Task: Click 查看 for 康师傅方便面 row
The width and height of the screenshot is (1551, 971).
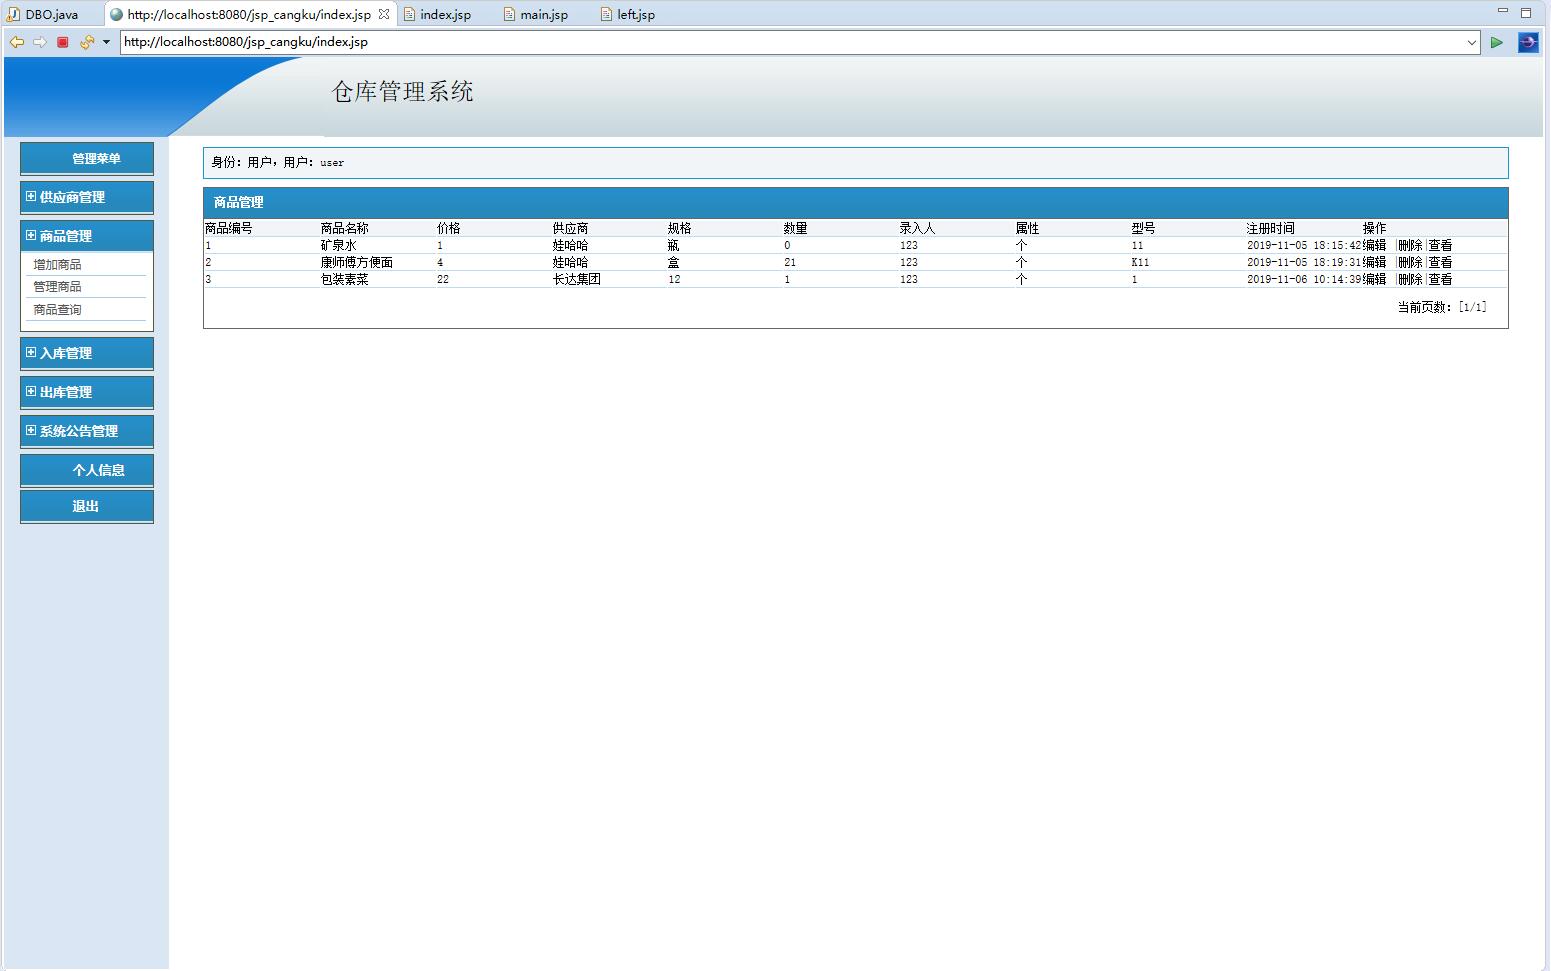Action: [x=1440, y=262]
